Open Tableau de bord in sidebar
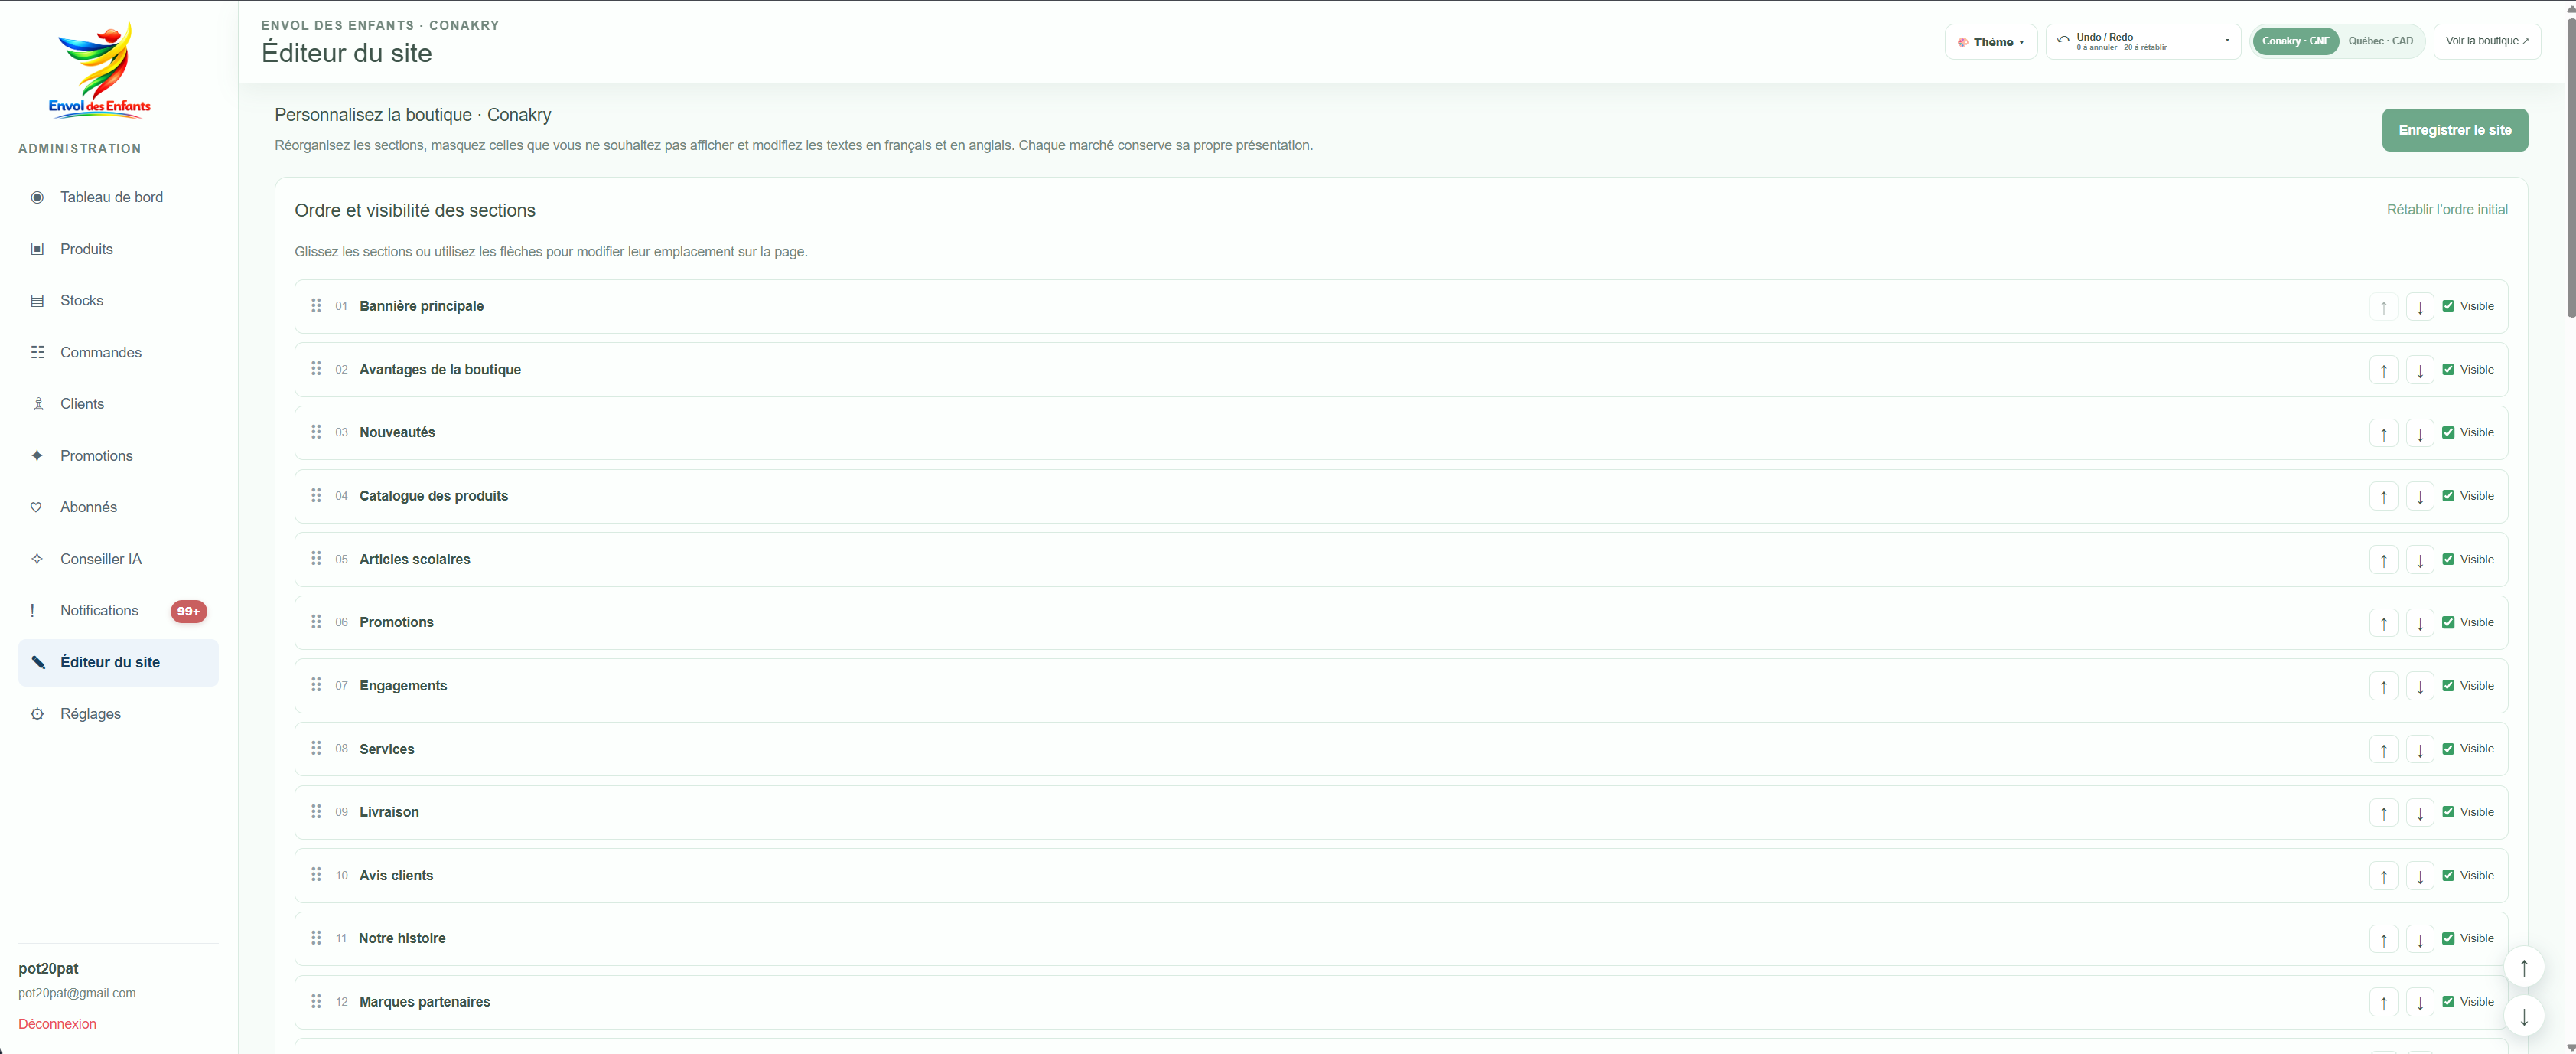Image resolution: width=2576 pixels, height=1054 pixels. pyautogui.click(x=118, y=197)
